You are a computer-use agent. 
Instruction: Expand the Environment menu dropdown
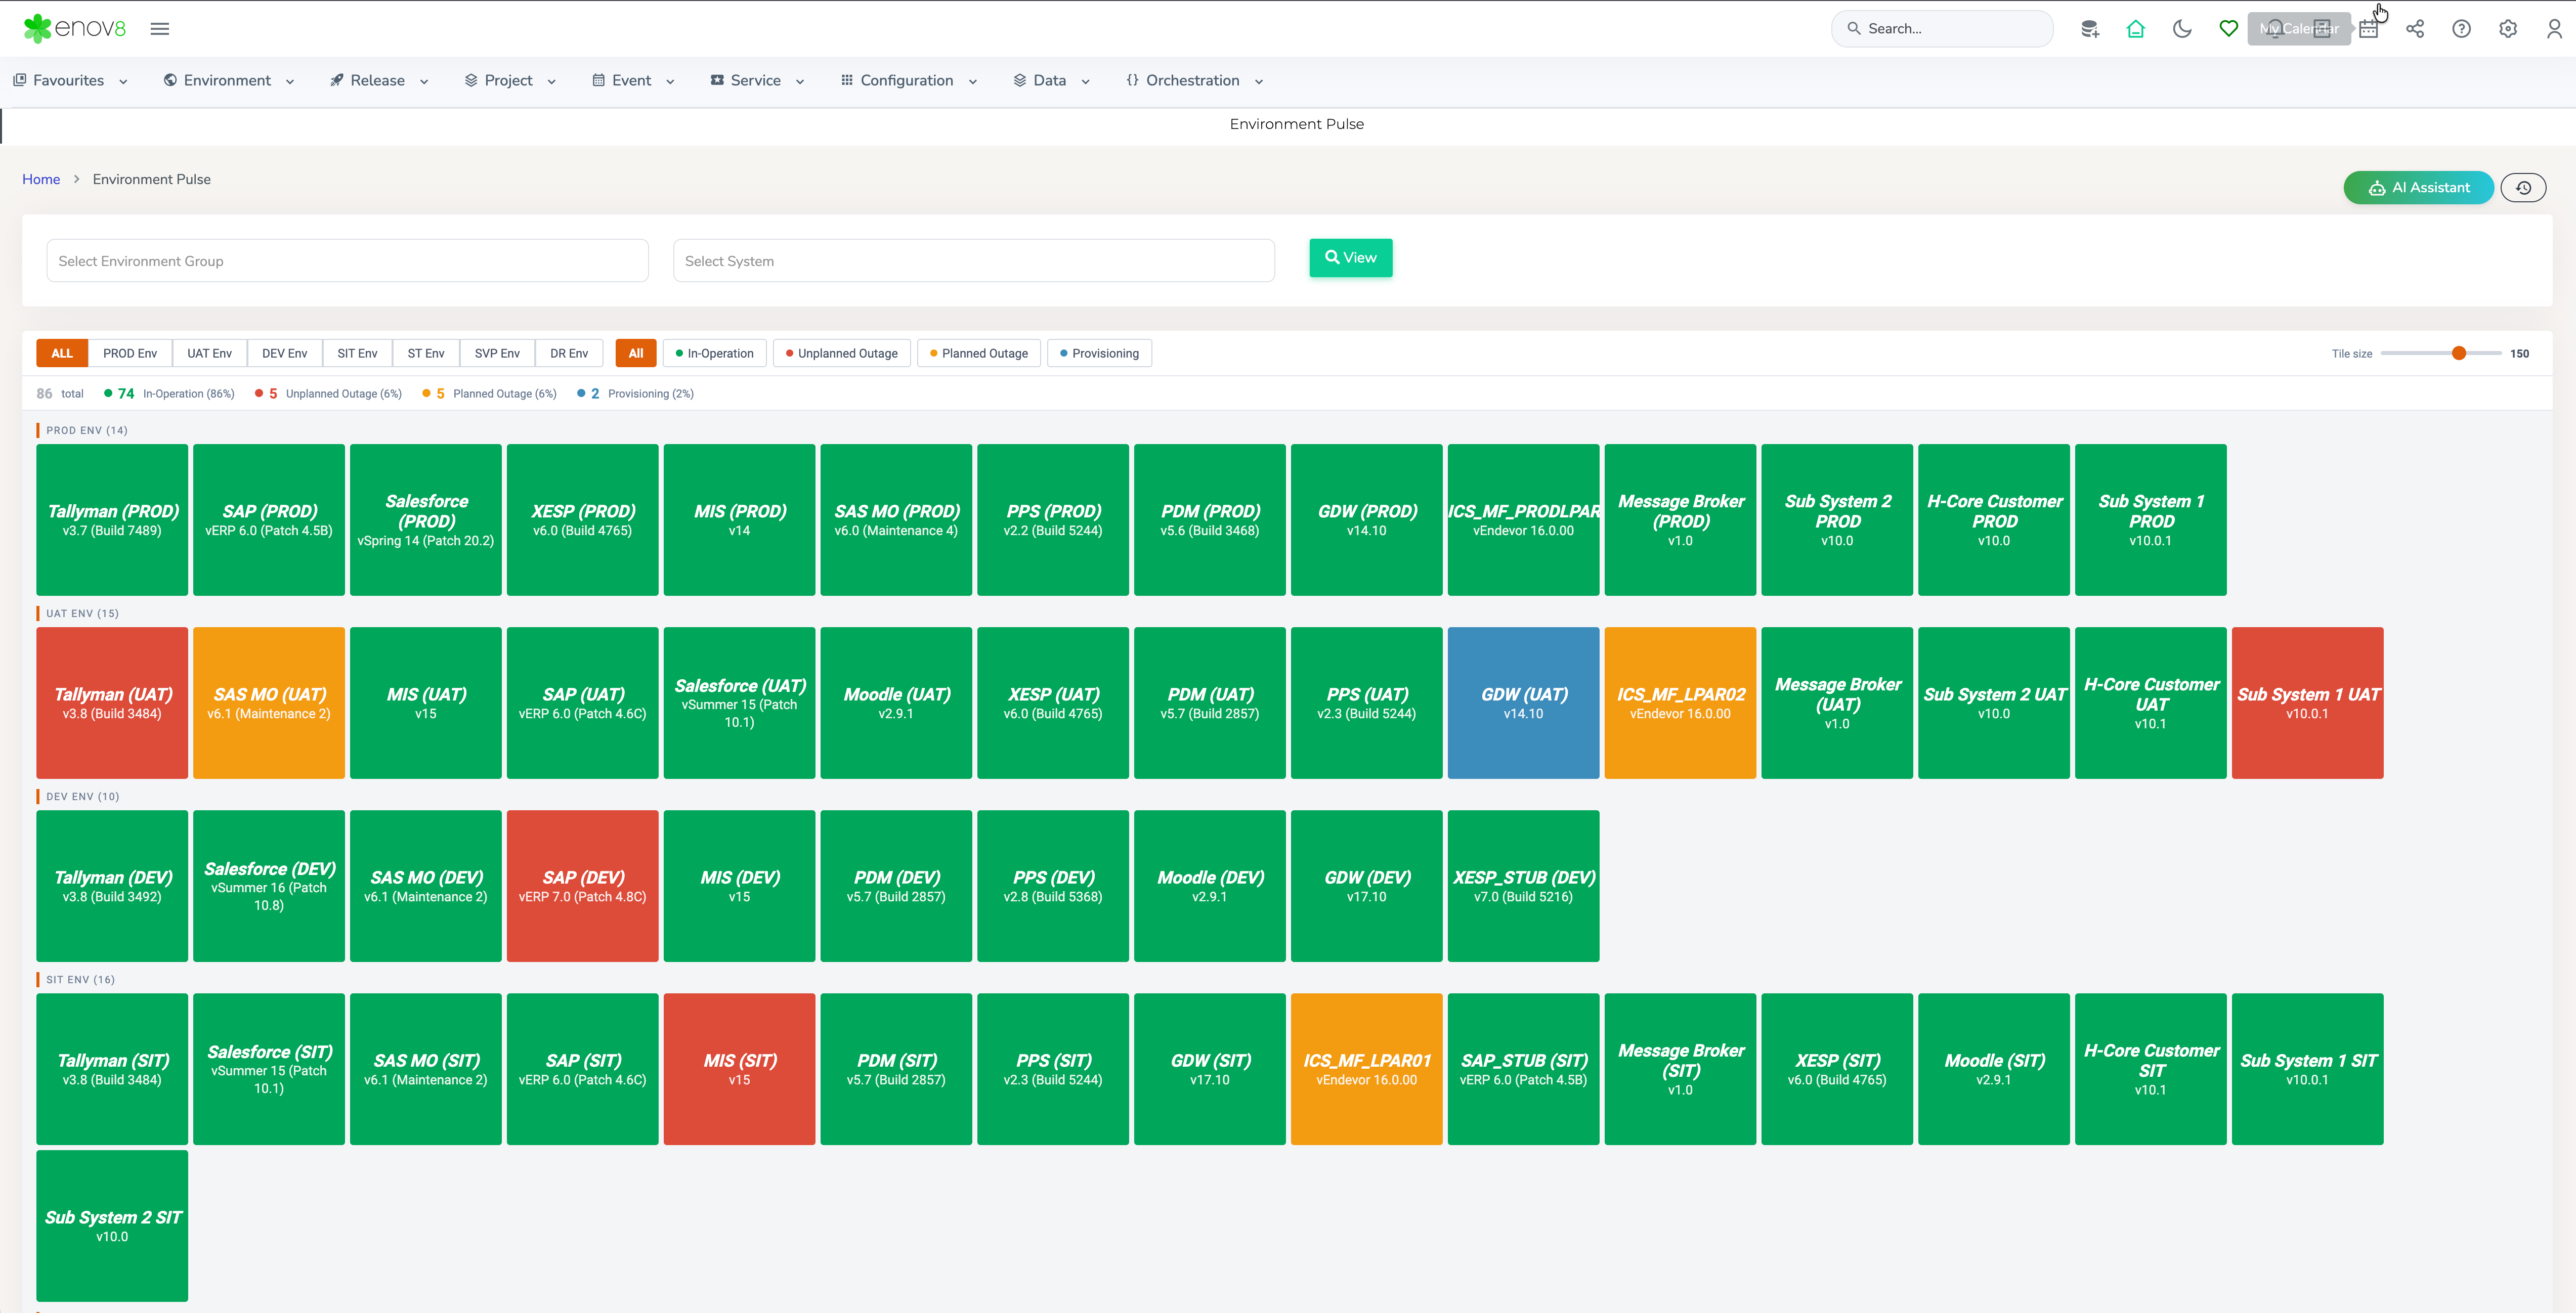click(x=229, y=80)
